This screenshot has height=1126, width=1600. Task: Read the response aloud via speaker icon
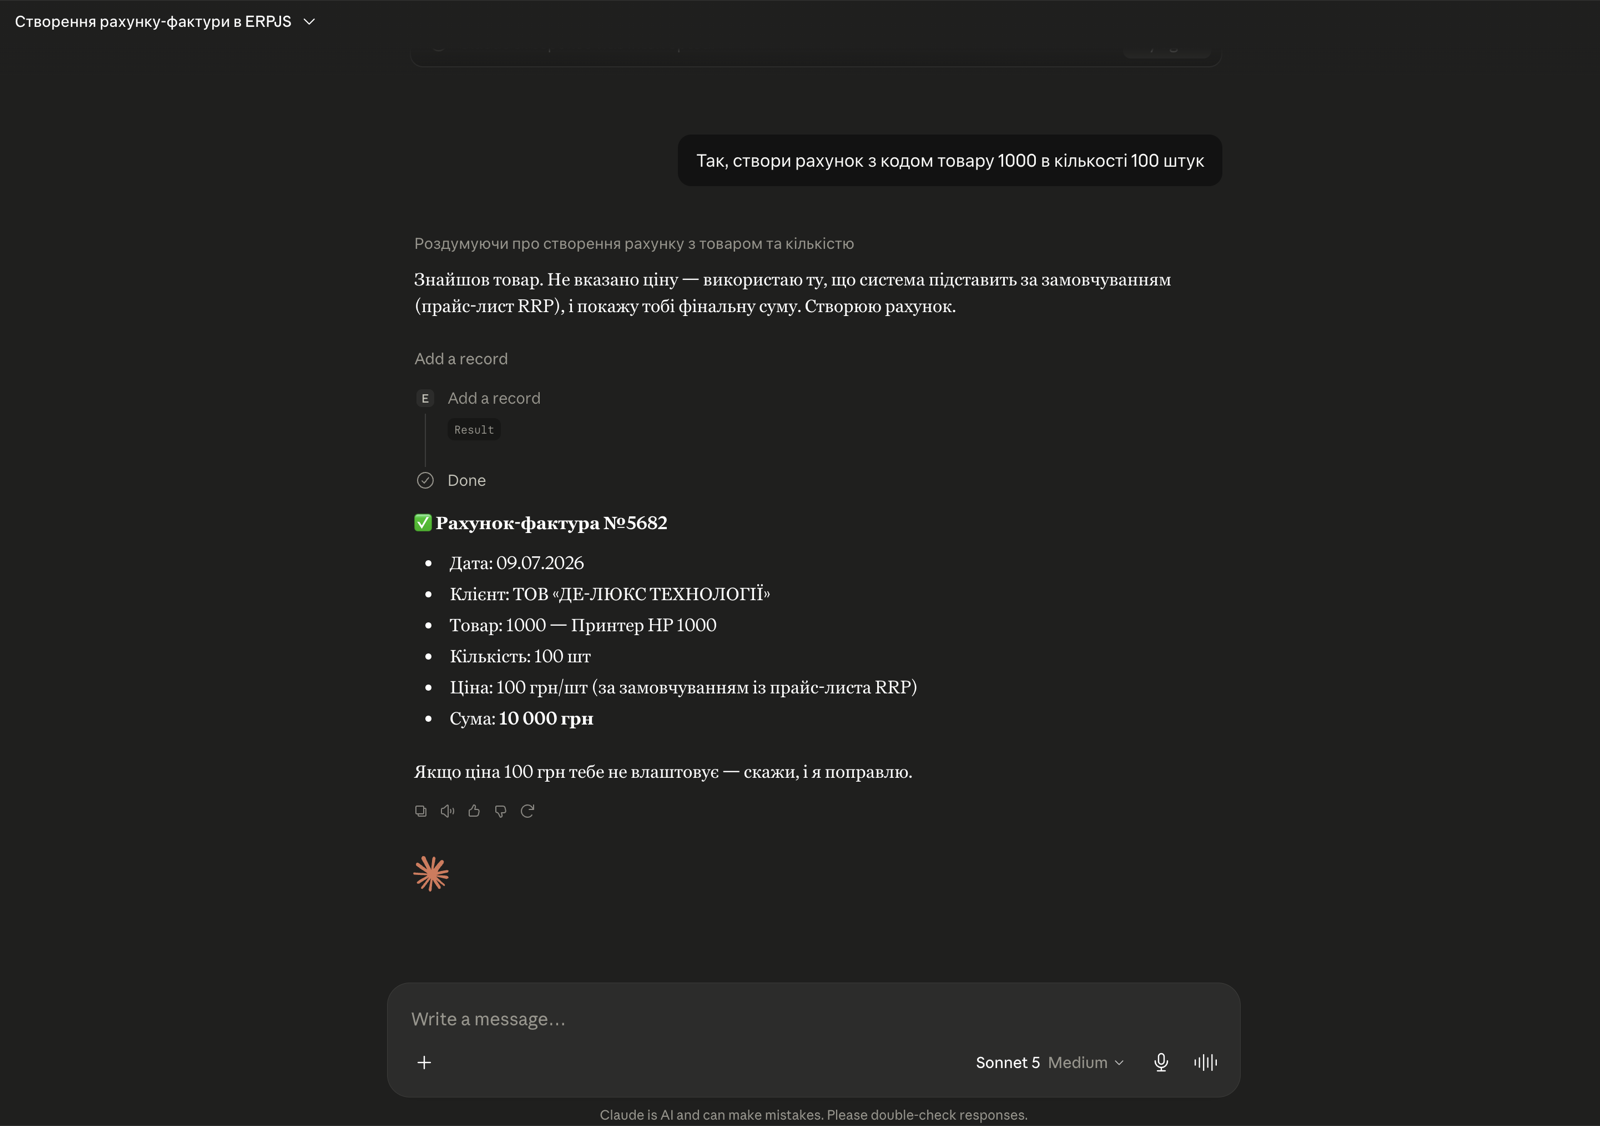pos(447,811)
